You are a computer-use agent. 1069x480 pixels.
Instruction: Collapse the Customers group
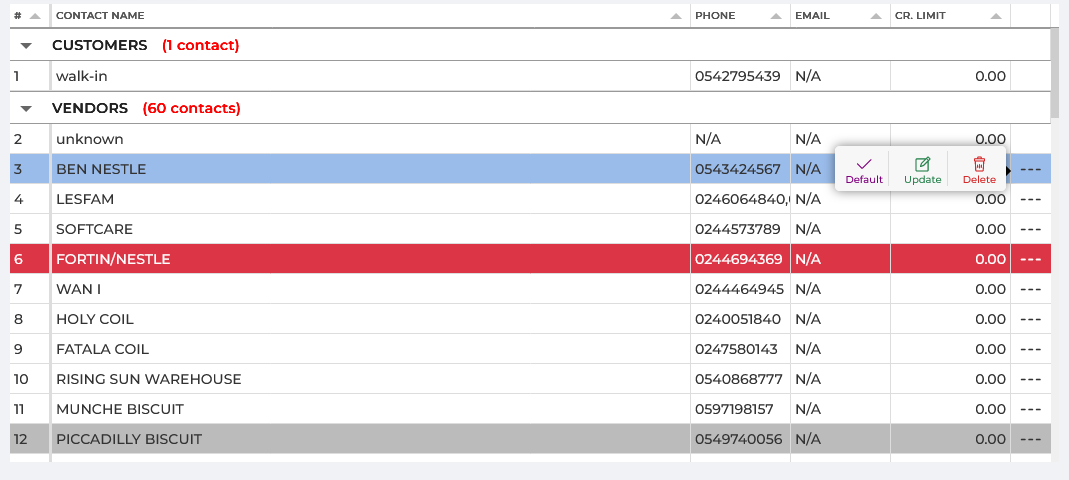pos(27,46)
